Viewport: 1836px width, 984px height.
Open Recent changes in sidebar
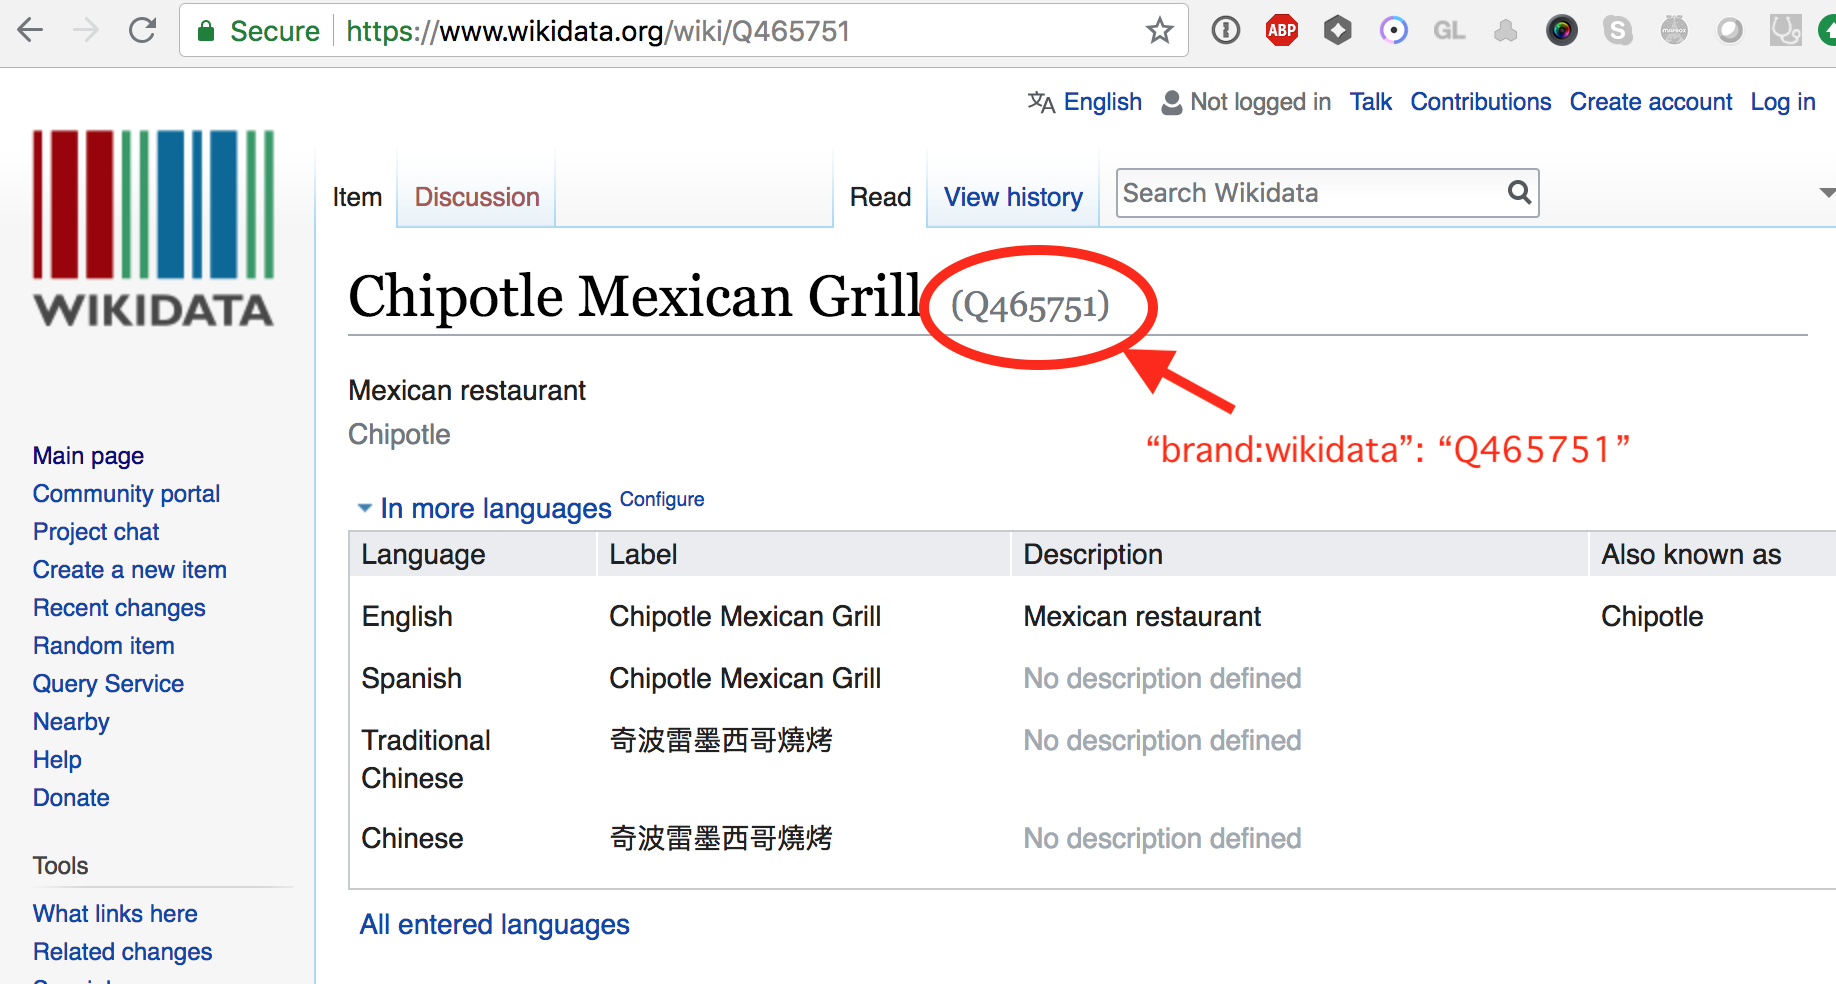tap(119, 608)
